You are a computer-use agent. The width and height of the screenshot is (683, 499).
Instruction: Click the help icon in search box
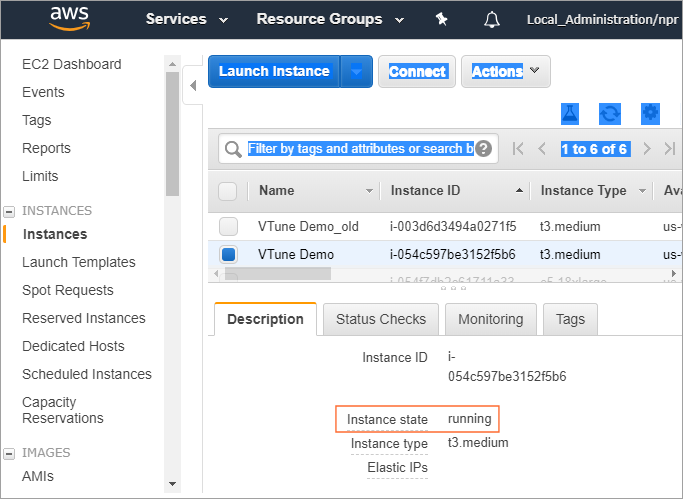point(484,149)
